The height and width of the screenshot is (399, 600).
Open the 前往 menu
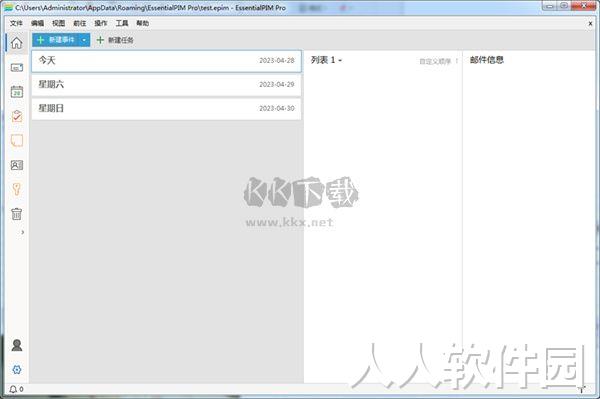(80, 23)
